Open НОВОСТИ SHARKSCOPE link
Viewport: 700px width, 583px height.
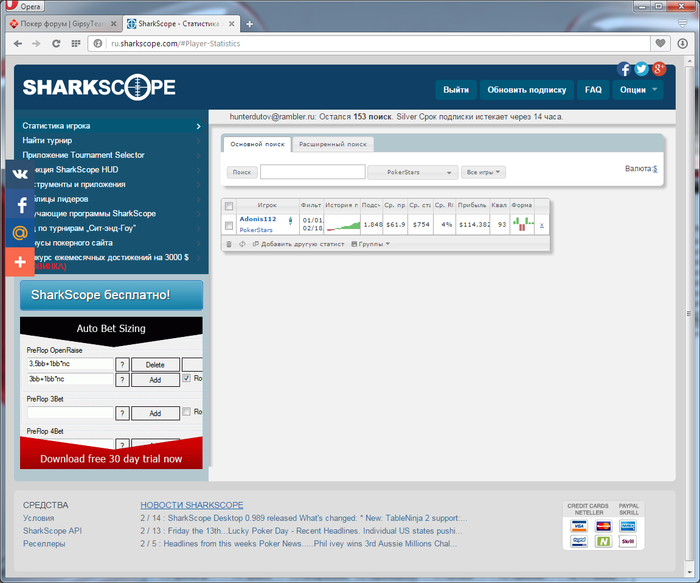coord(192,505)
